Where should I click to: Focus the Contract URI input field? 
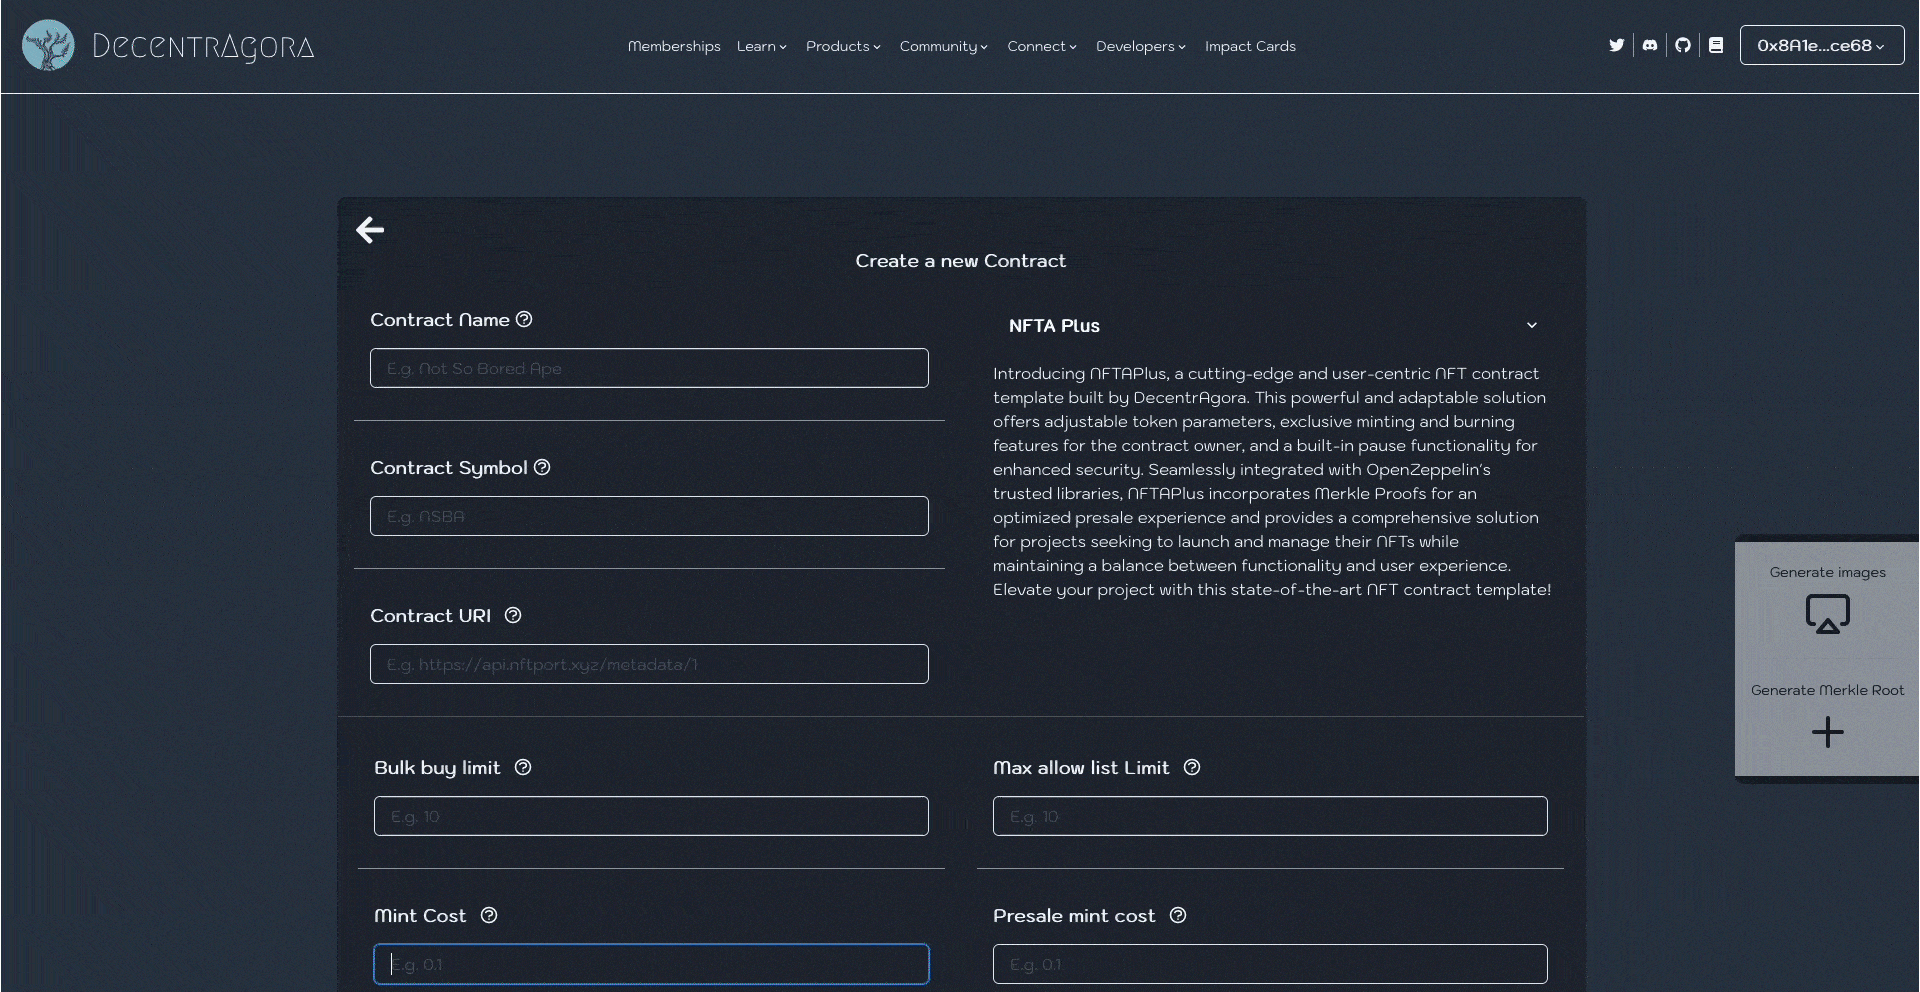pos(649,664)
